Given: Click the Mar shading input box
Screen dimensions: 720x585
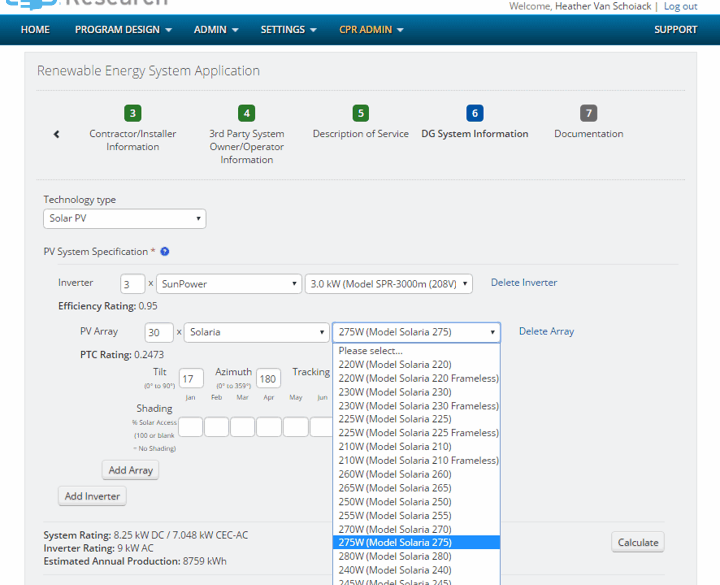Looking at the screenshot, I should pyautogui.click(x=242, y=427).
